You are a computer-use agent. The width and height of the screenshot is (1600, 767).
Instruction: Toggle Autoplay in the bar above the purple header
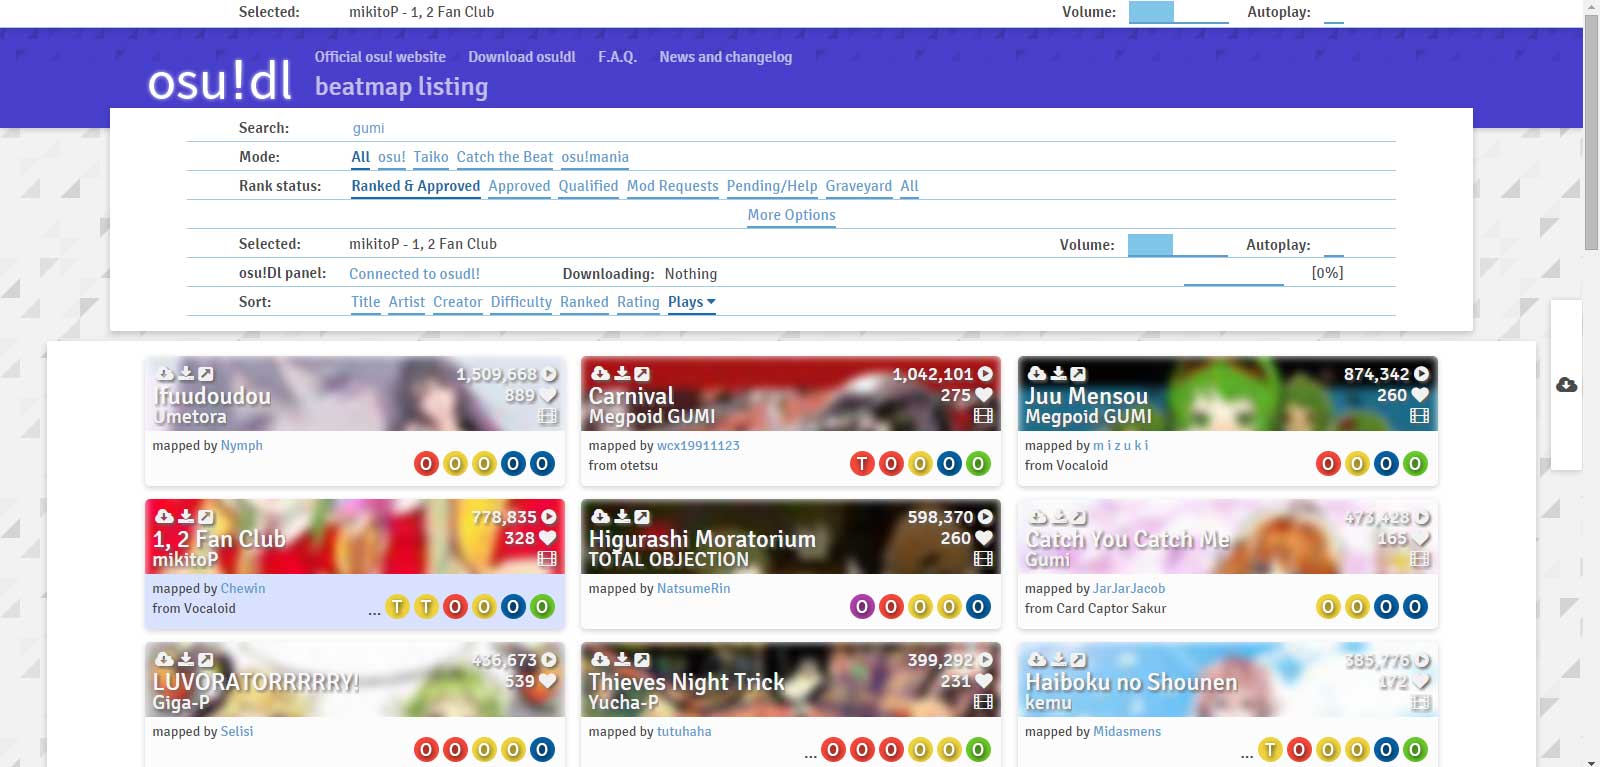pyautogui.click(x=1334, y=13)
